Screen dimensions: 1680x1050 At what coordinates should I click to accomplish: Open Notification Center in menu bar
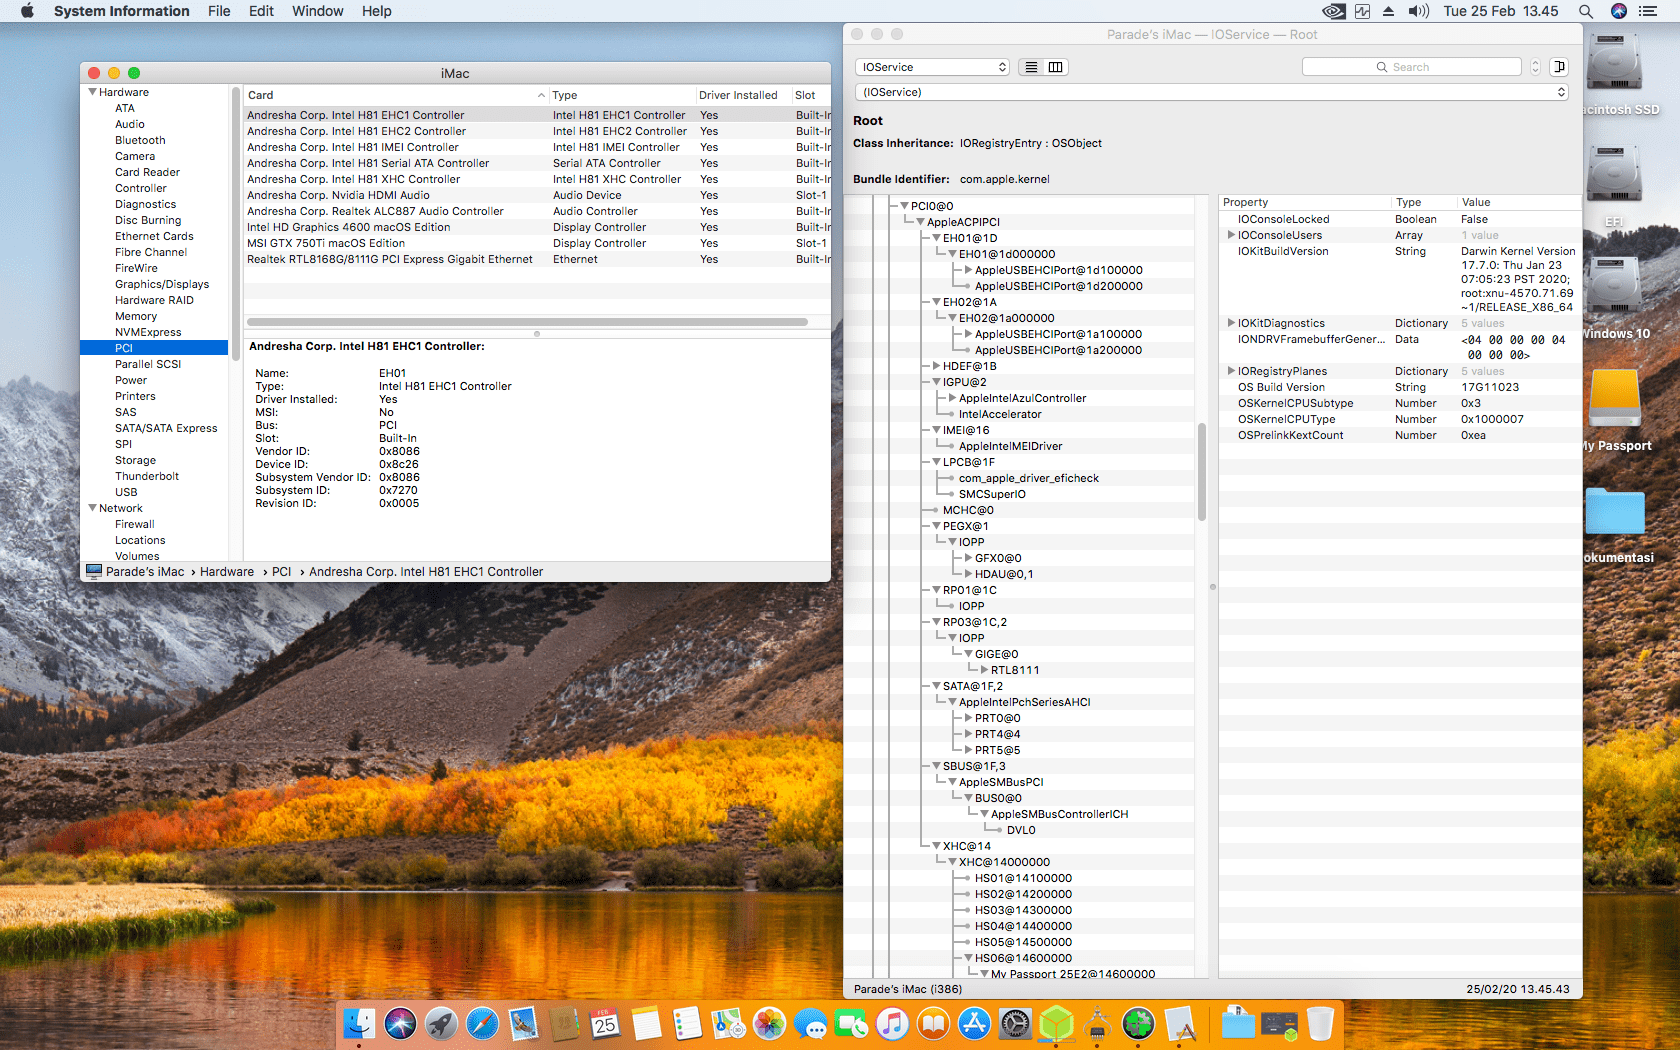point(1647,11)
